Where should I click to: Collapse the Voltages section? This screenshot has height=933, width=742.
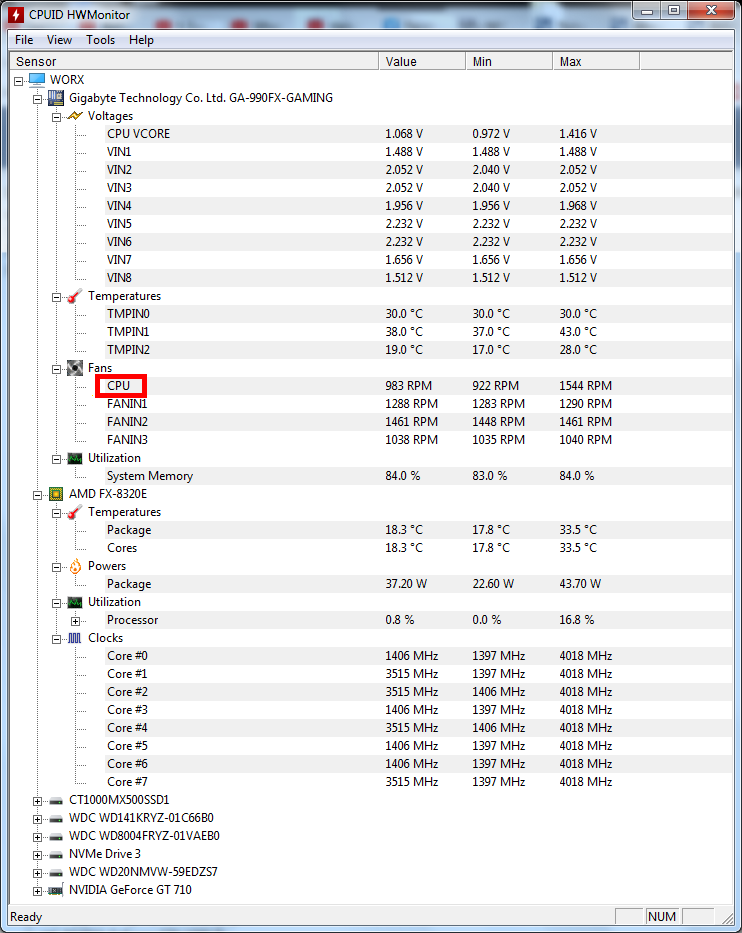(x=57, y=117)
